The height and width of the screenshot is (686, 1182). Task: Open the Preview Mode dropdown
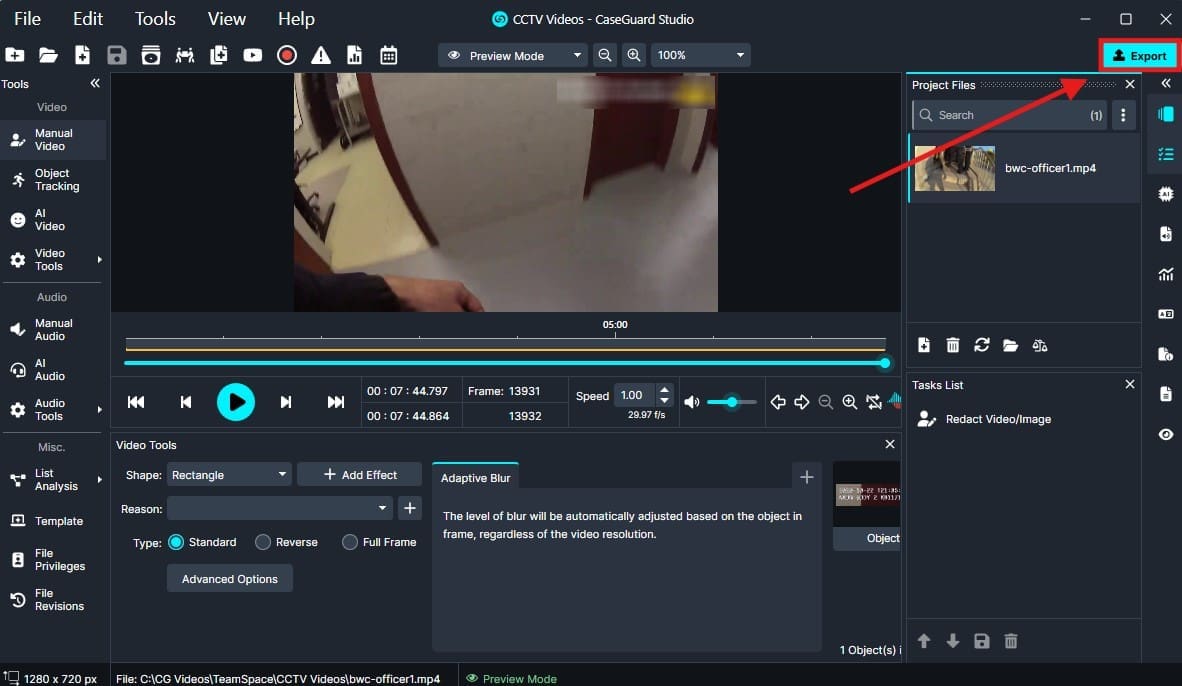coord(514,56)
